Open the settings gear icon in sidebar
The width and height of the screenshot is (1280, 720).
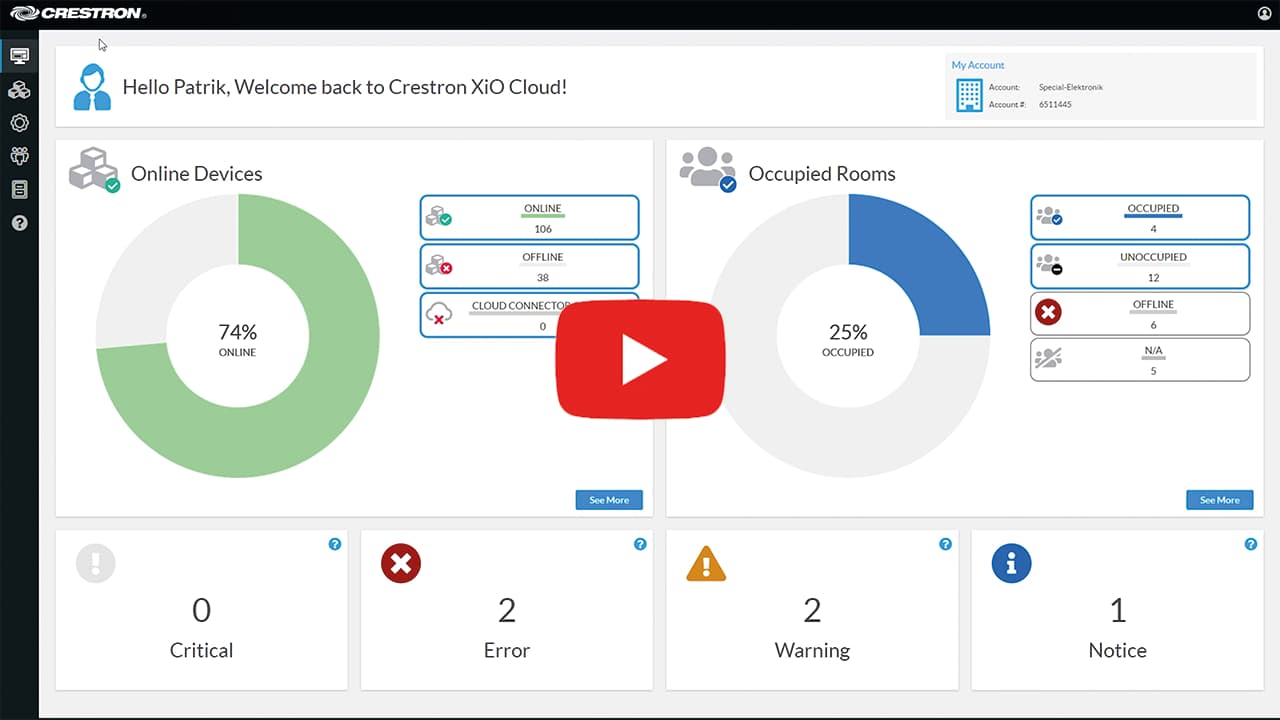19,123
